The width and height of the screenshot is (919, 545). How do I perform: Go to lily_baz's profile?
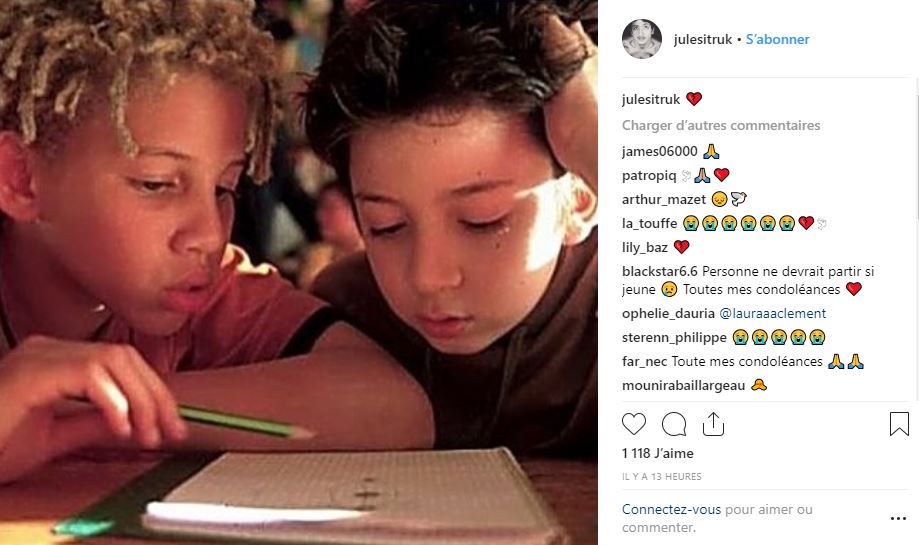(x=645, y=247)
